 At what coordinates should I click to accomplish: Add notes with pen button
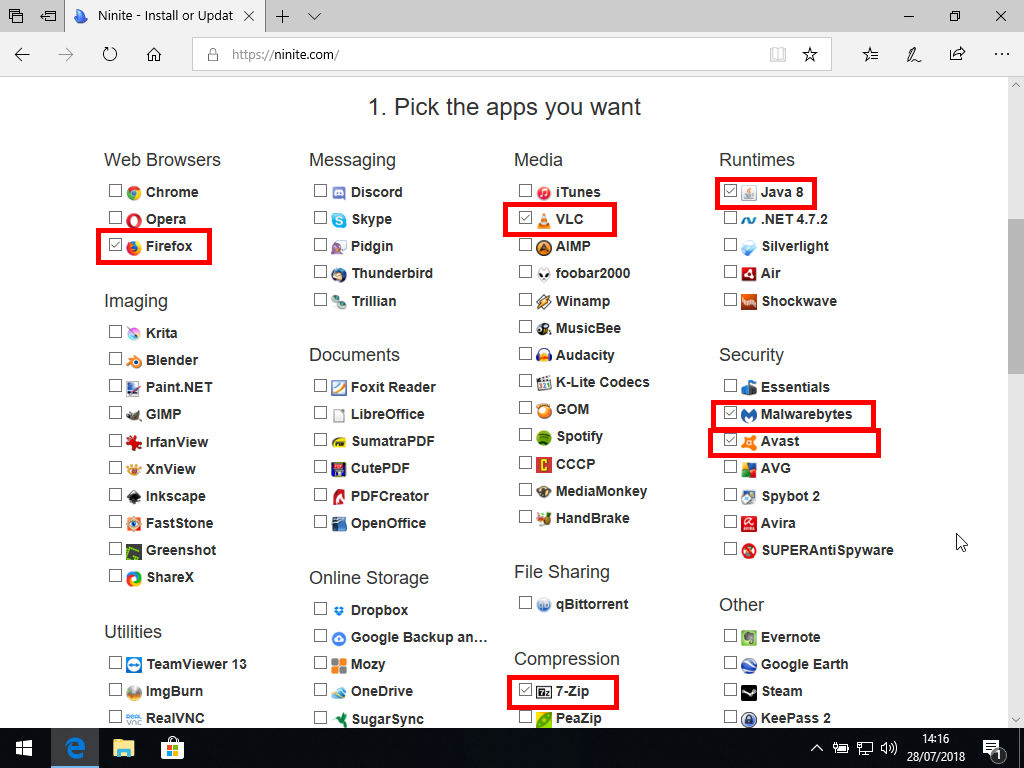point(914,54)
